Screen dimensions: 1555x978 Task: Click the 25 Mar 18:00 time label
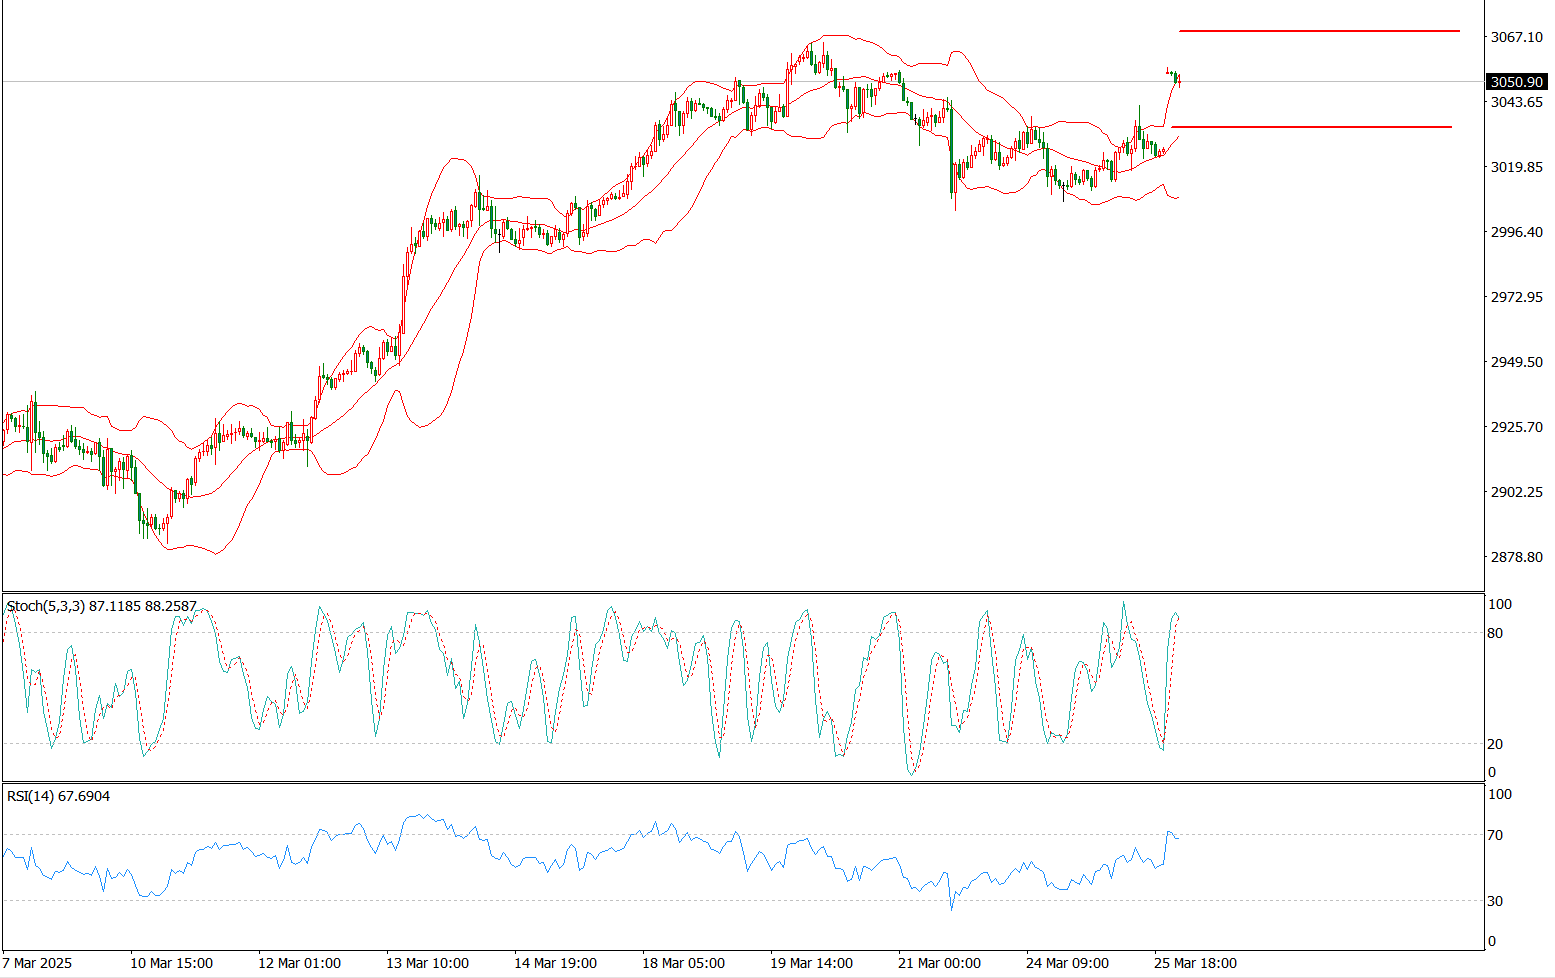(1195, 963)
